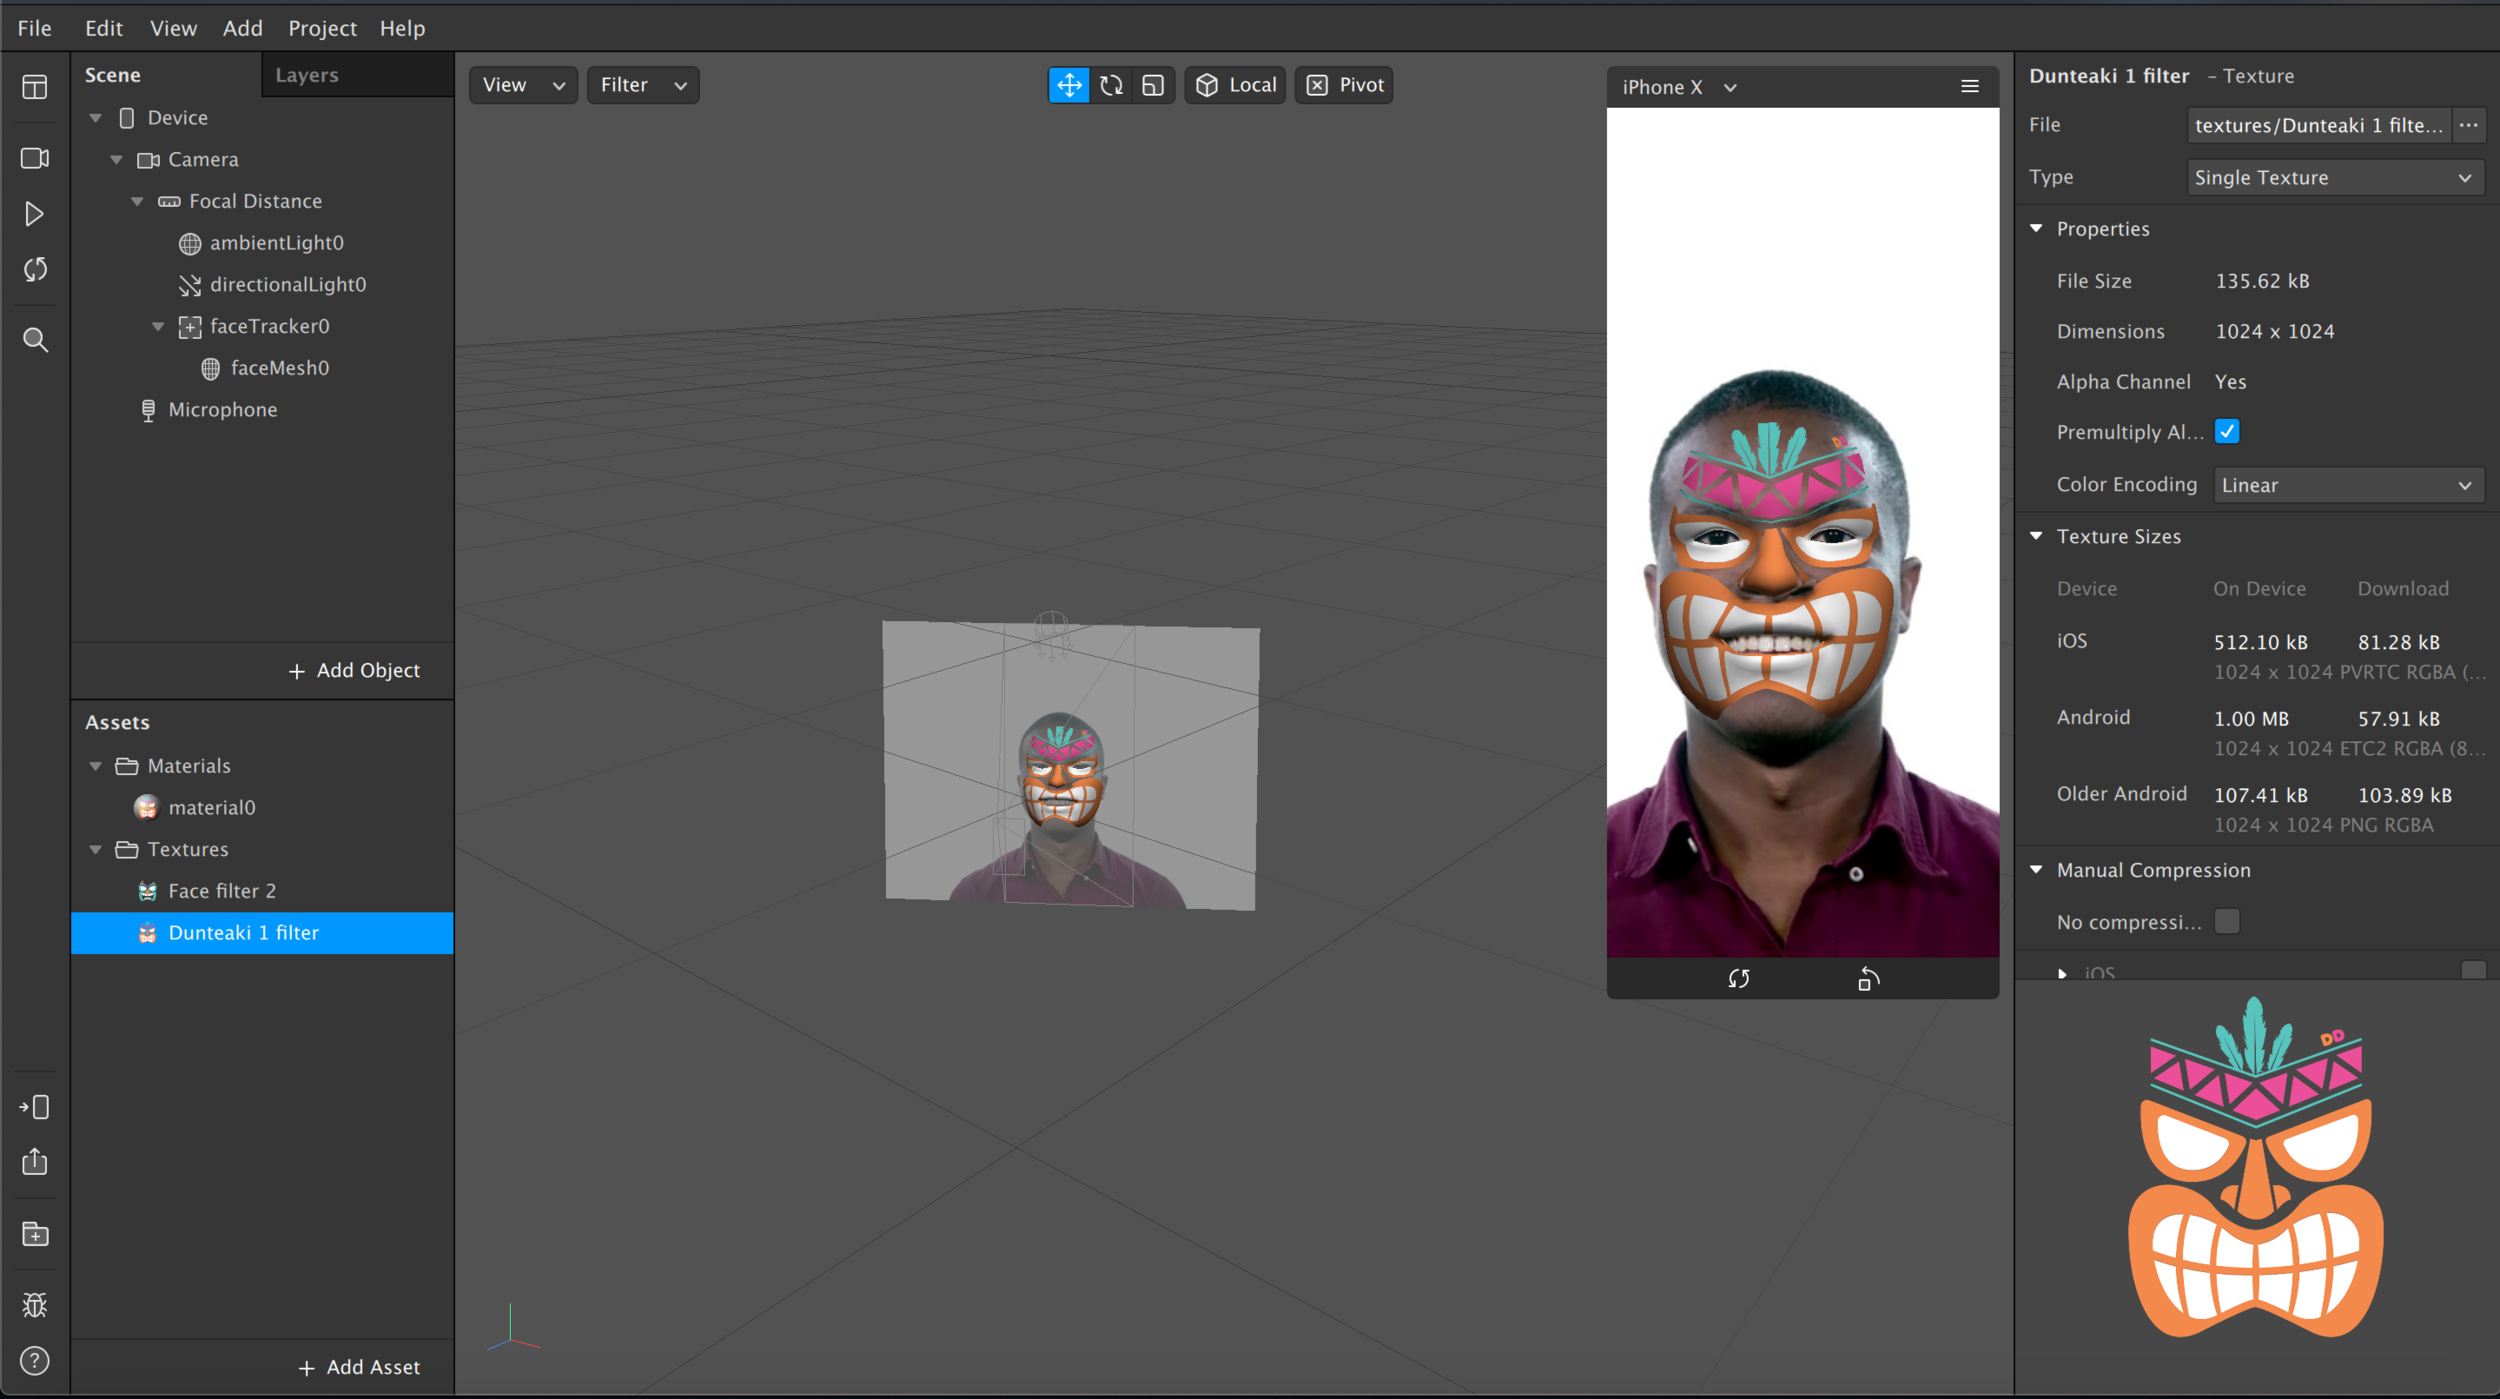Screen dimensions: 2500x1399
Task: Click the search magnifier icon in sidebar
Action: (x=35, y=340)
